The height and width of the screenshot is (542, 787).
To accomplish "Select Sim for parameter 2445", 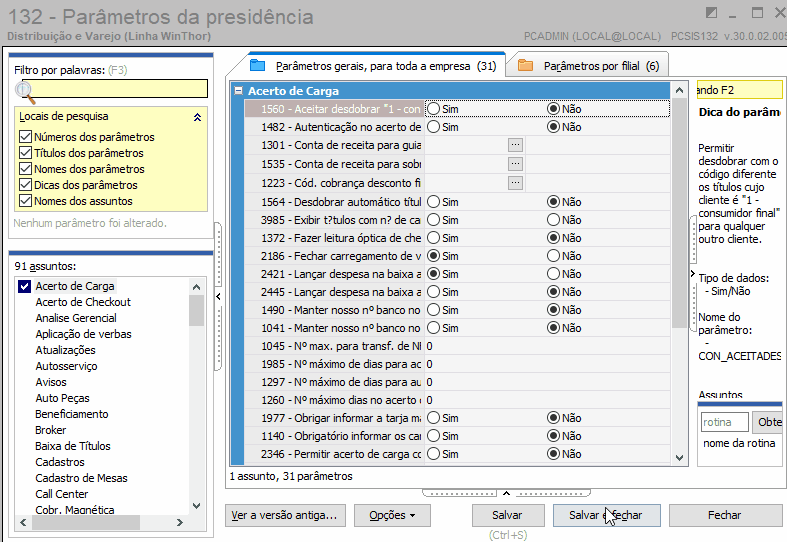I will click(434, 292).
